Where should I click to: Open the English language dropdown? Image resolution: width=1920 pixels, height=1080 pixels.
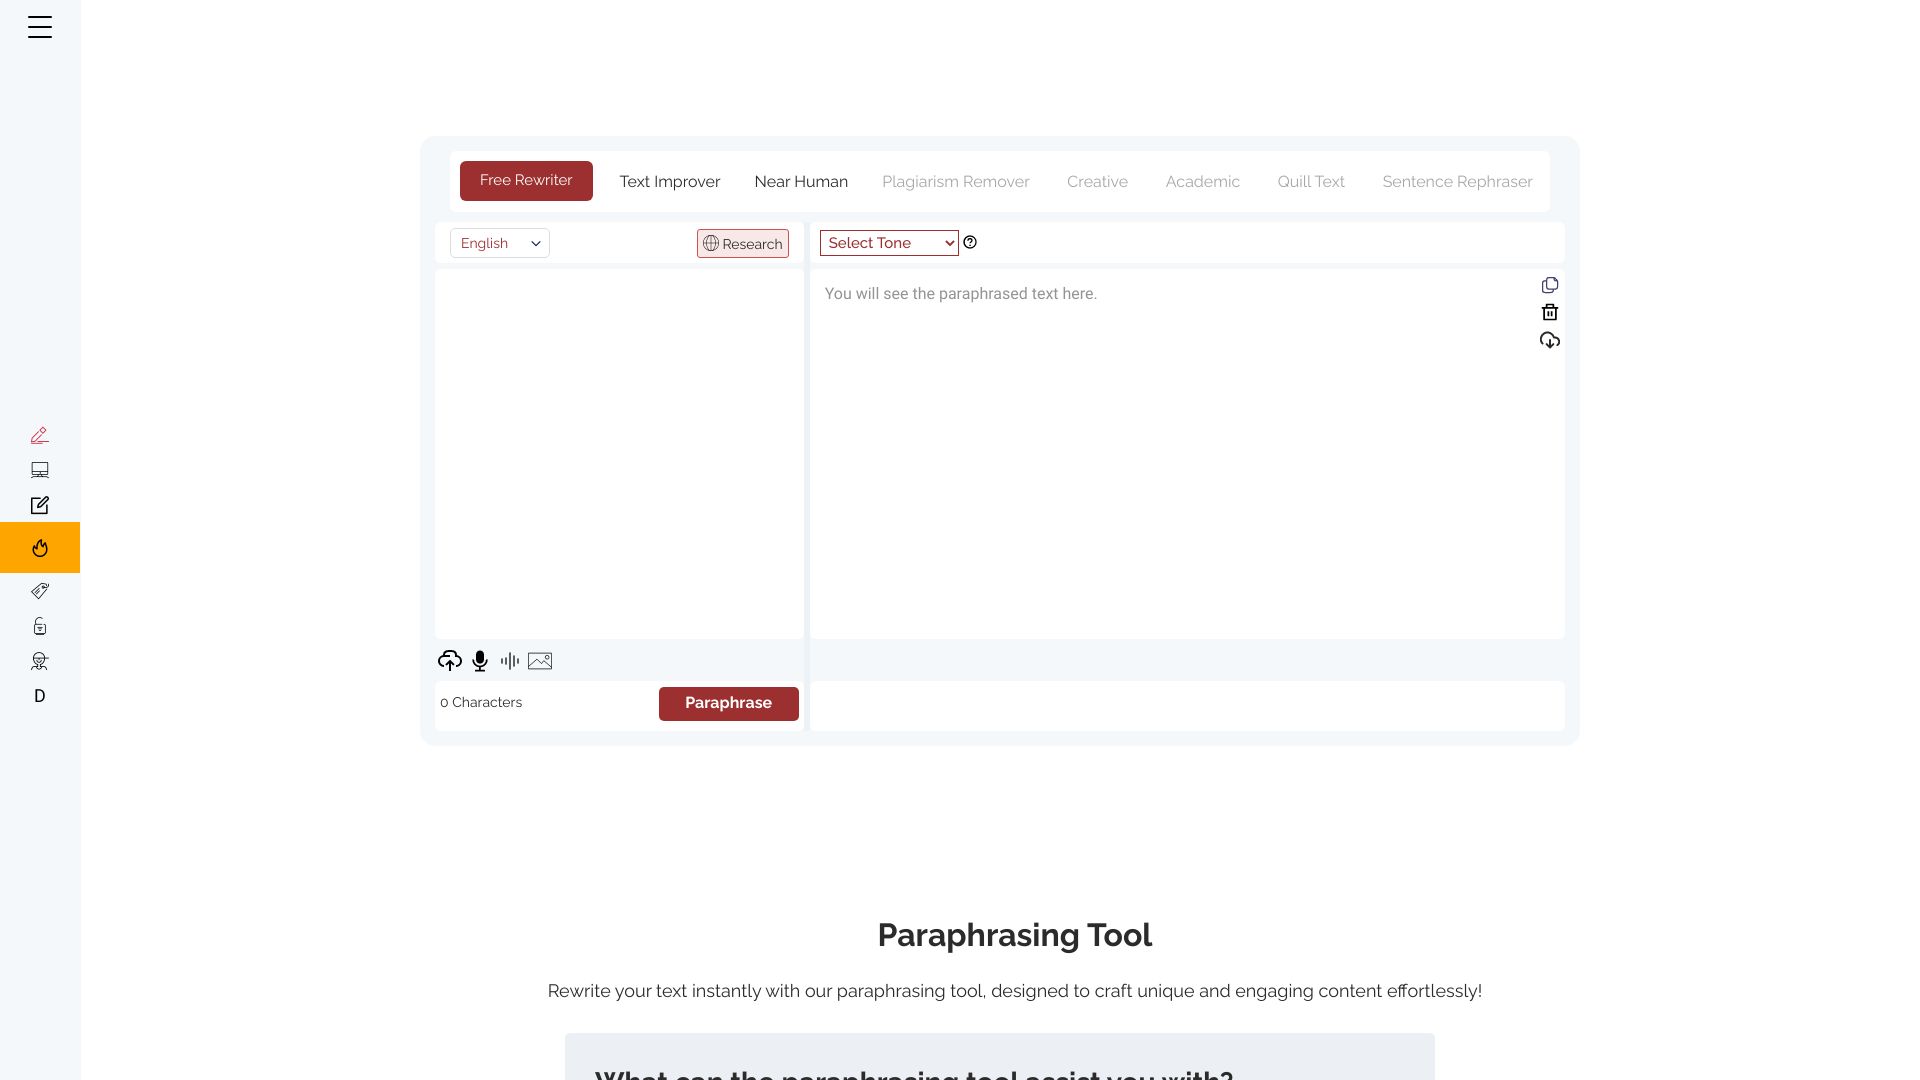click(x=500, y=241)
